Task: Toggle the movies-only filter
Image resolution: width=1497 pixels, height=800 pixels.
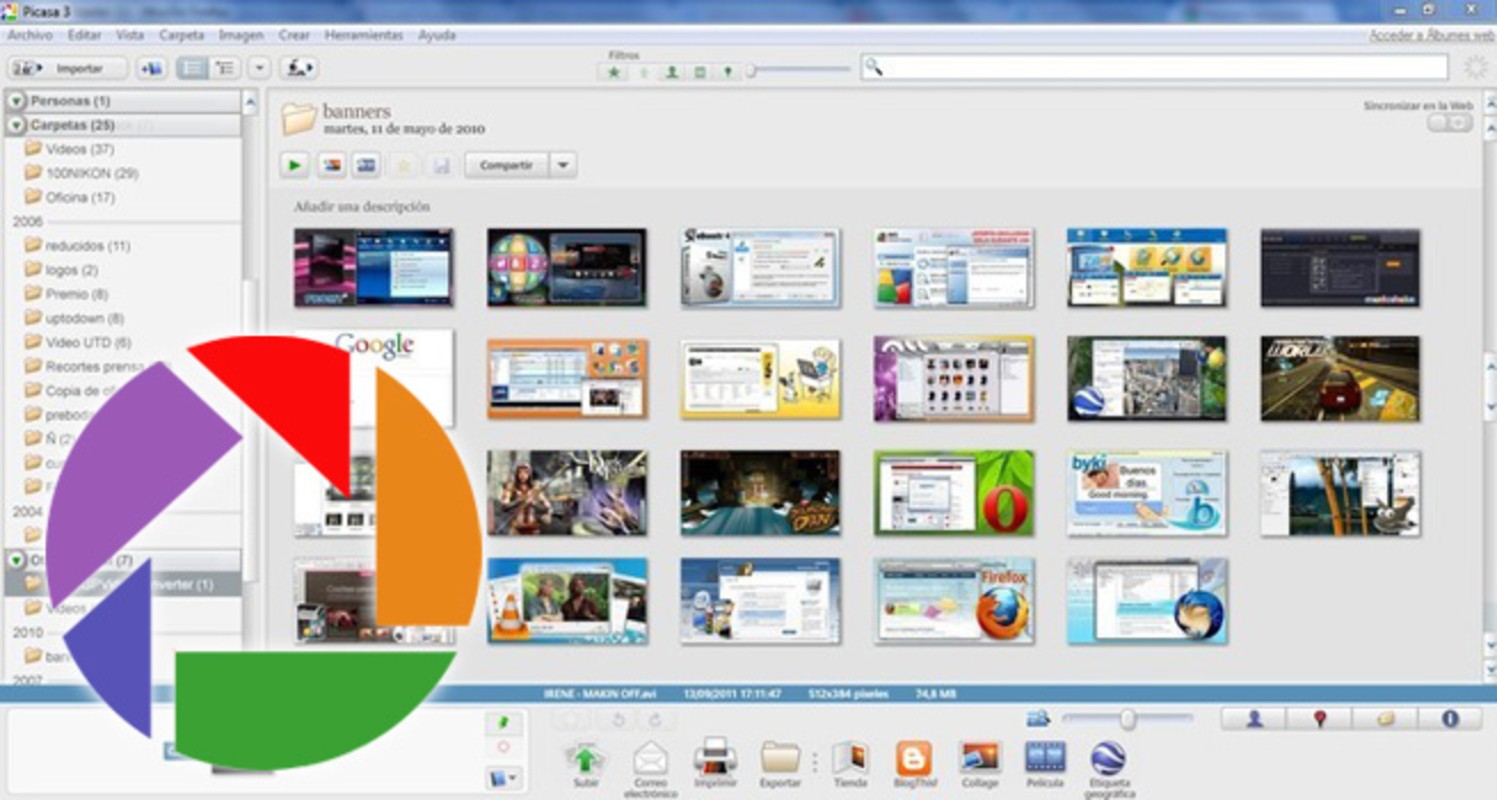Action: point(700,72)
